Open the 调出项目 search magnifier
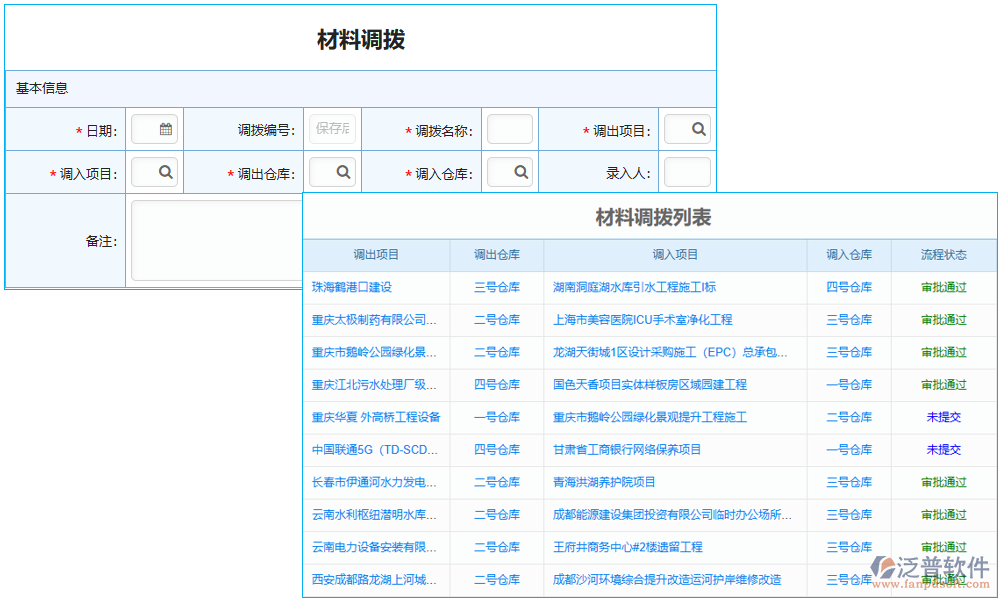 687,128
